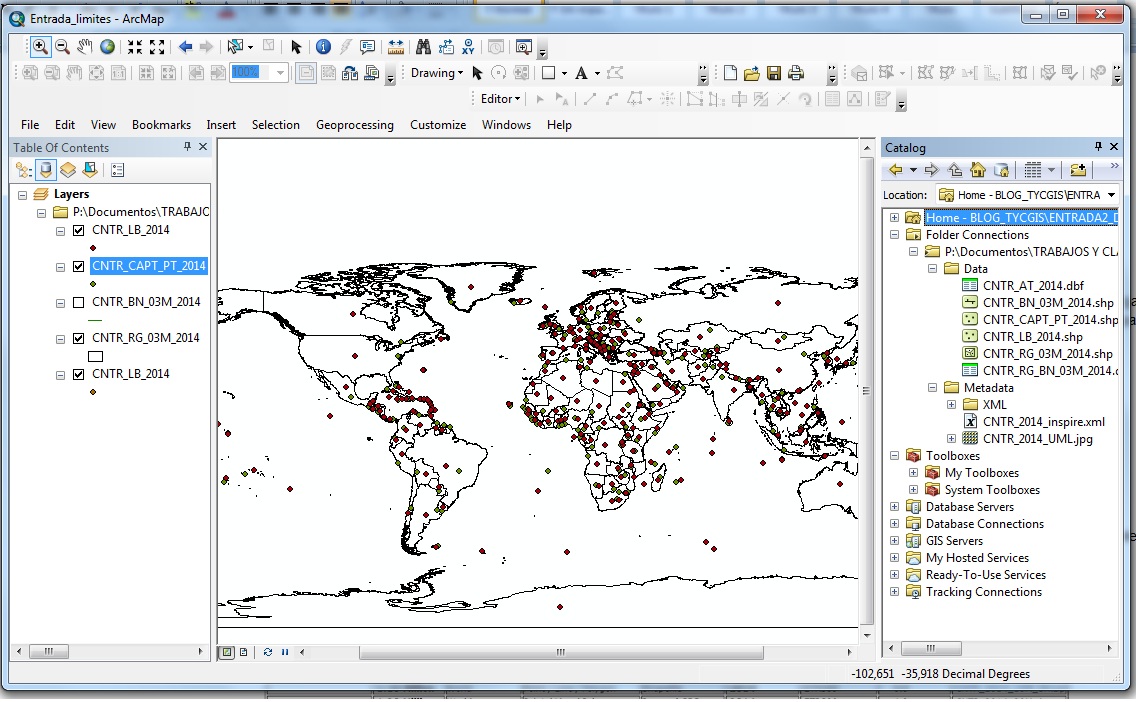Switch TOC to List By Selection
The image size is (1136, 702).
click(90, 170)
